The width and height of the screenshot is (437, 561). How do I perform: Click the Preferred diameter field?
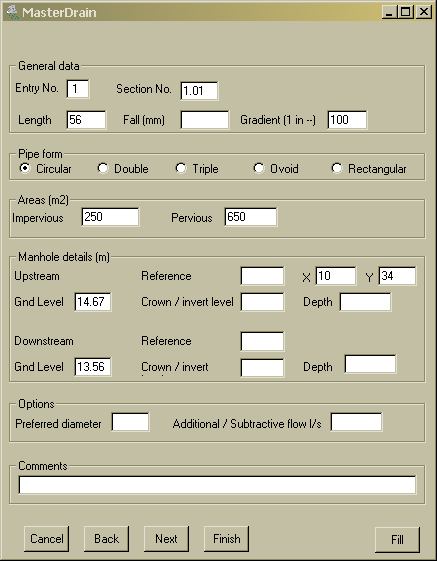pos(130,422)
